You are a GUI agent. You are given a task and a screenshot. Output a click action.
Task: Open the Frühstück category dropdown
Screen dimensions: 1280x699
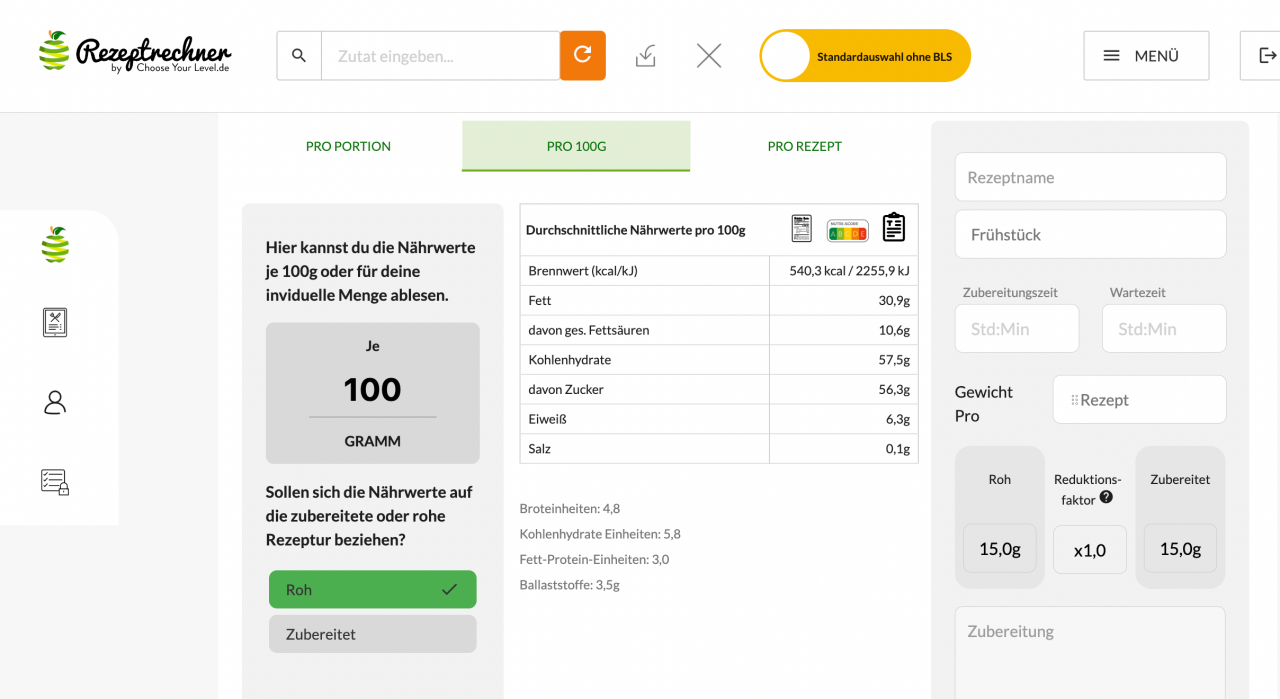click(1090, 234)
